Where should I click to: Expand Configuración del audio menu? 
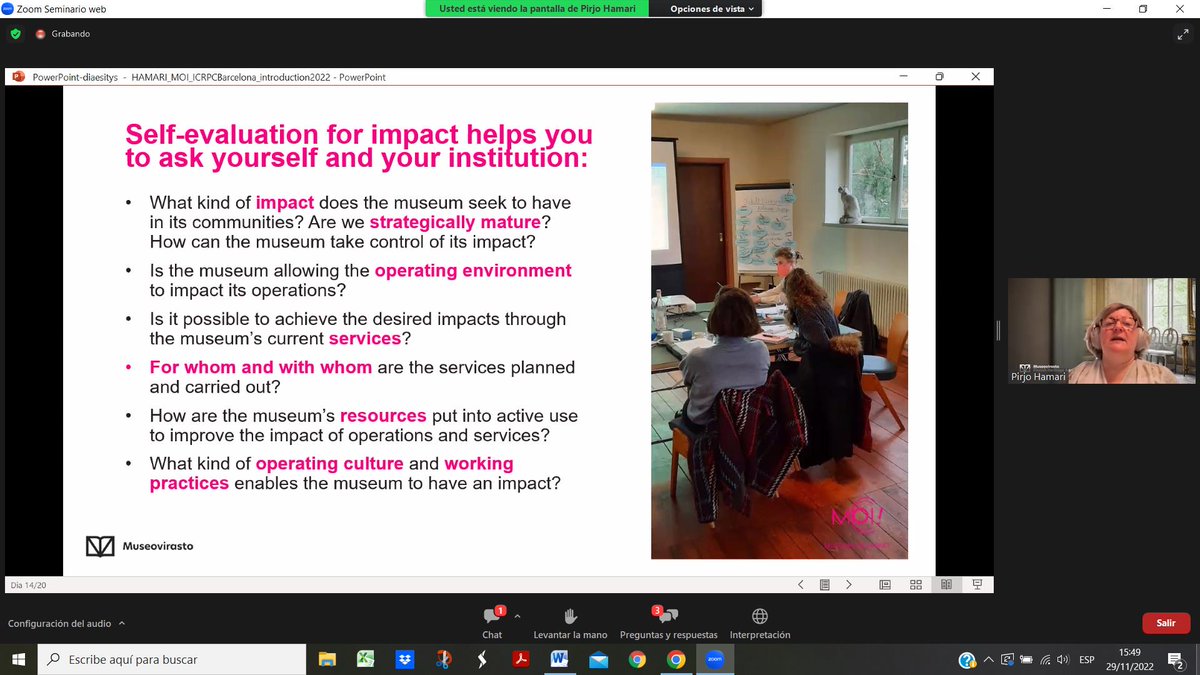67,623
